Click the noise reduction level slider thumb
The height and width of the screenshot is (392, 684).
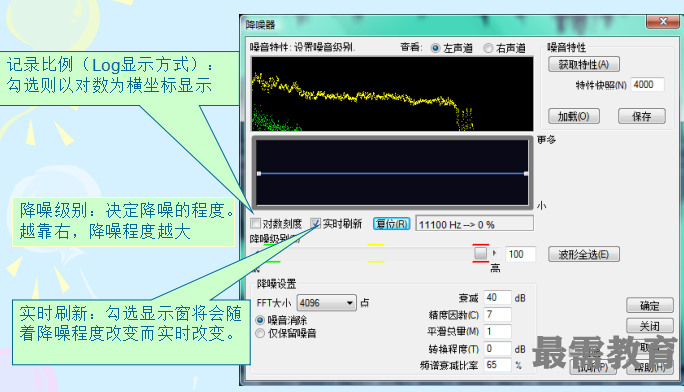pyautogui.click(x=480, y=253)
